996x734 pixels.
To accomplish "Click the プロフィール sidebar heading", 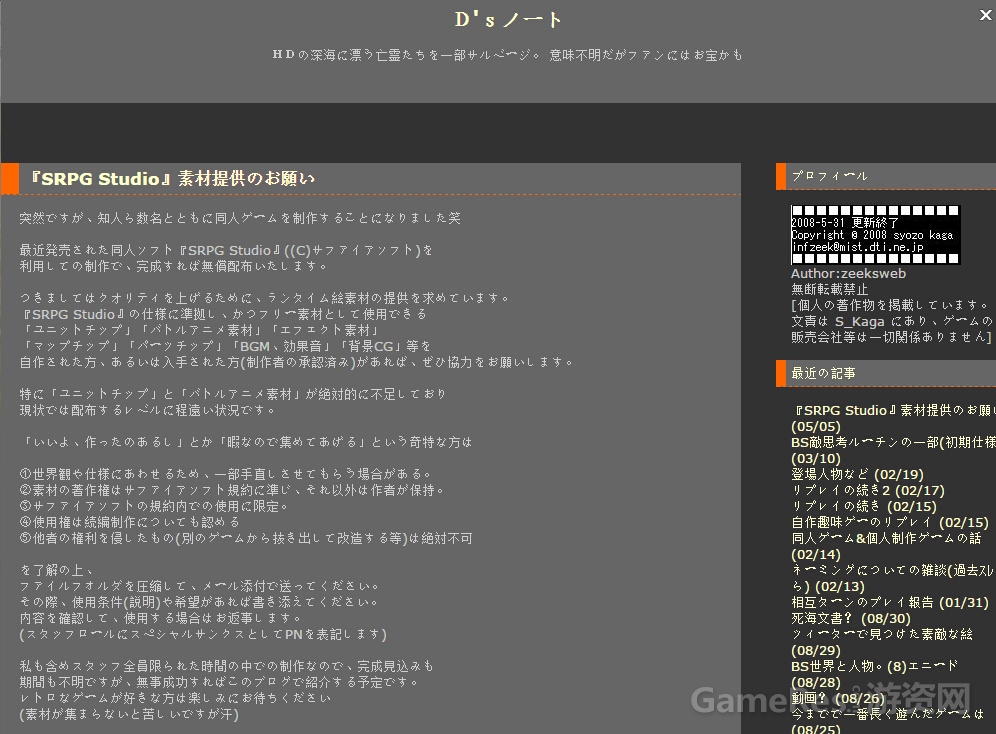I will coord(829,176).
